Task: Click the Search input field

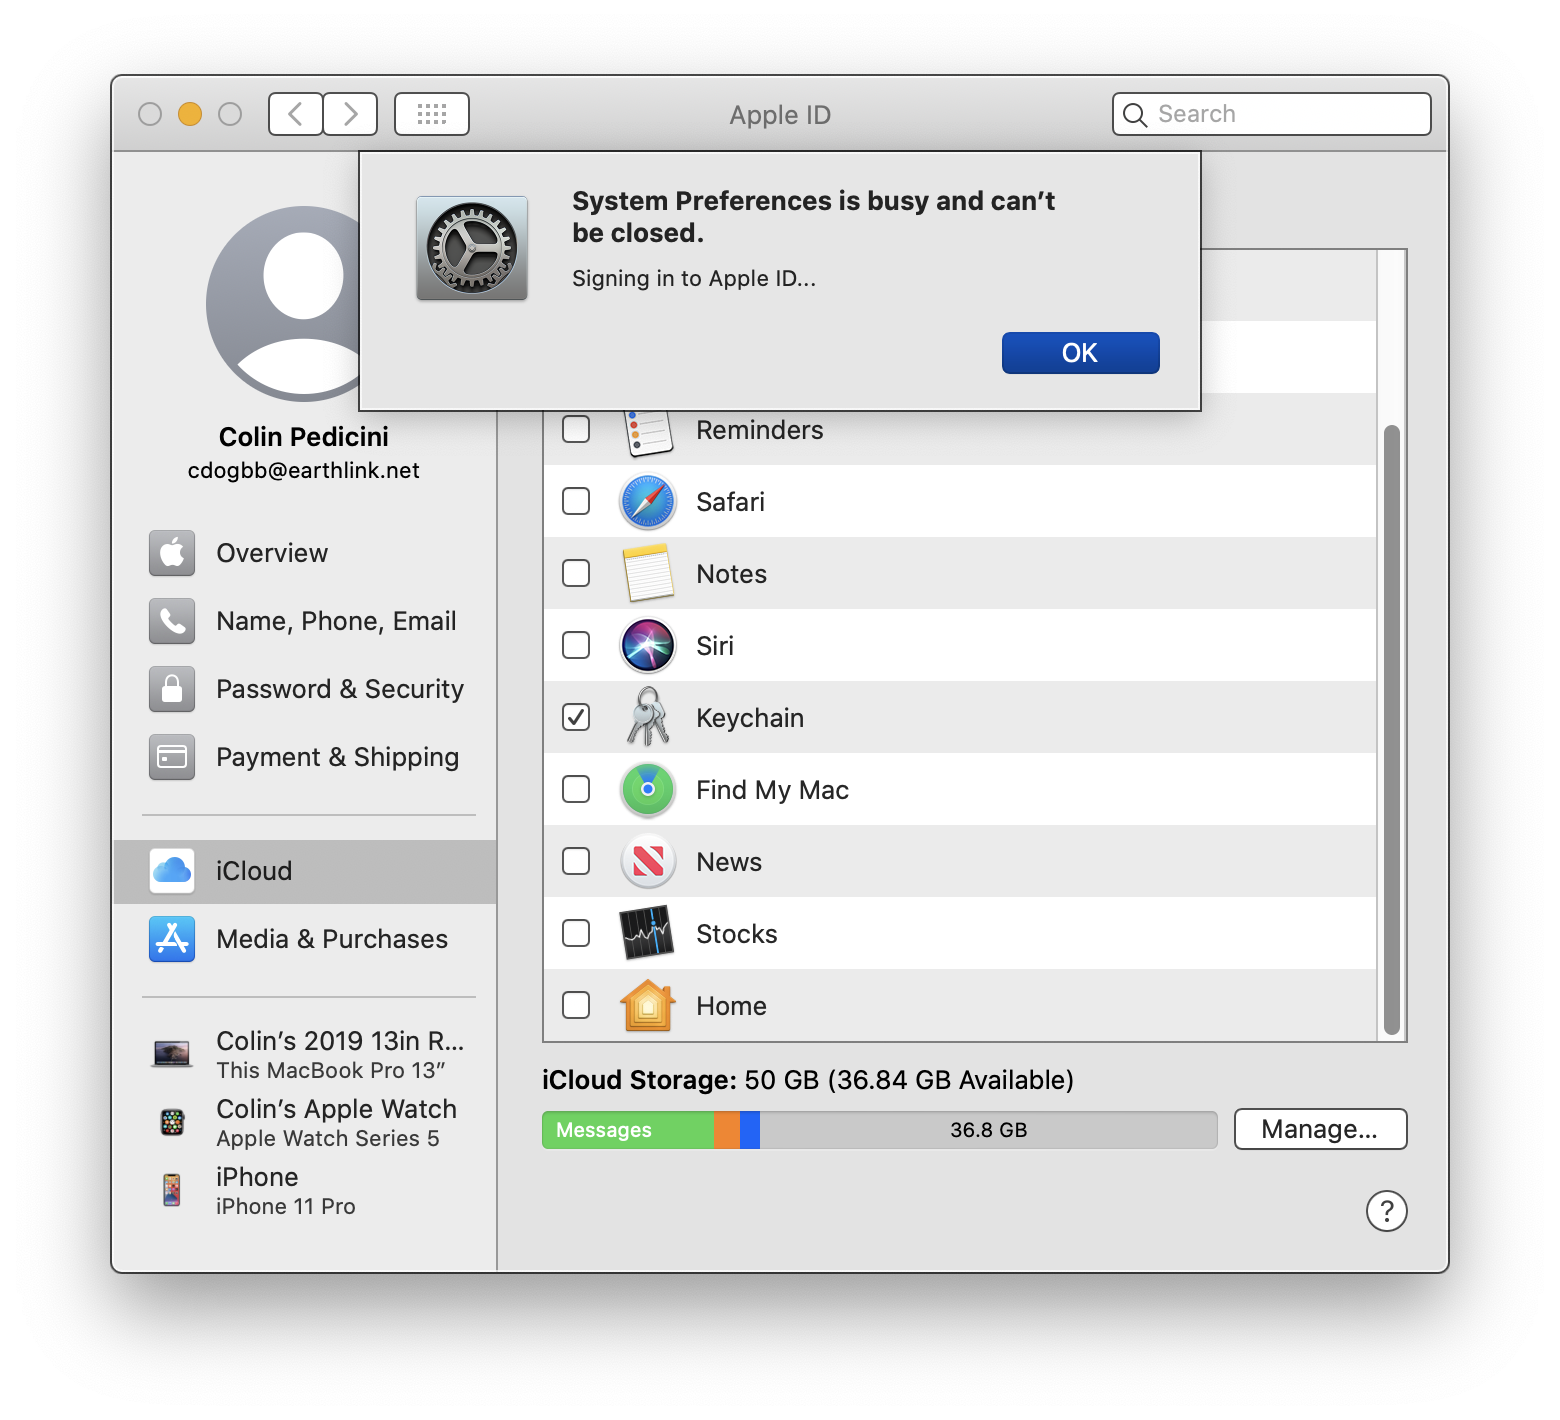Action: point(1272,114)
